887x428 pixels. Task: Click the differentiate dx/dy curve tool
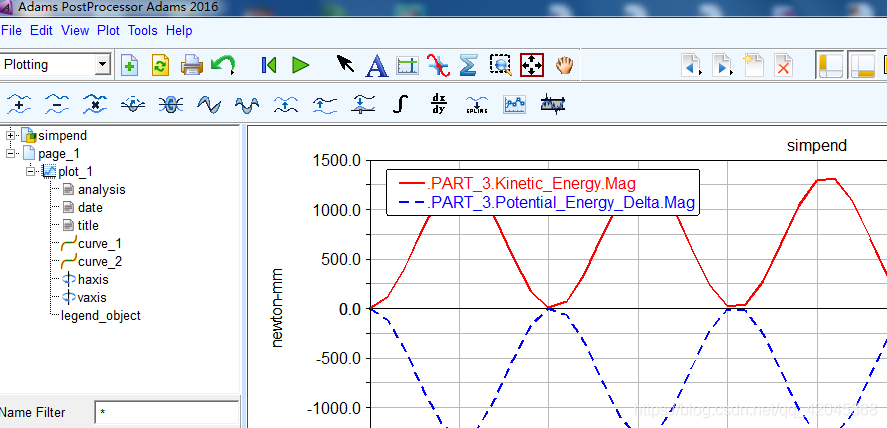(438, 103)
